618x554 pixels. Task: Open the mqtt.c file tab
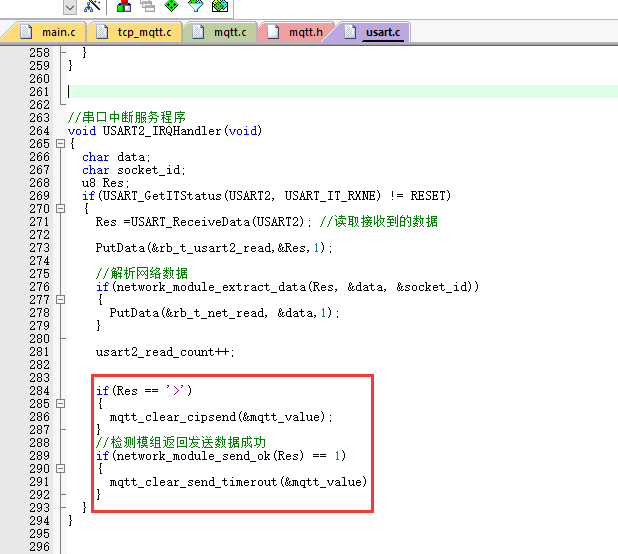[228, 33]
